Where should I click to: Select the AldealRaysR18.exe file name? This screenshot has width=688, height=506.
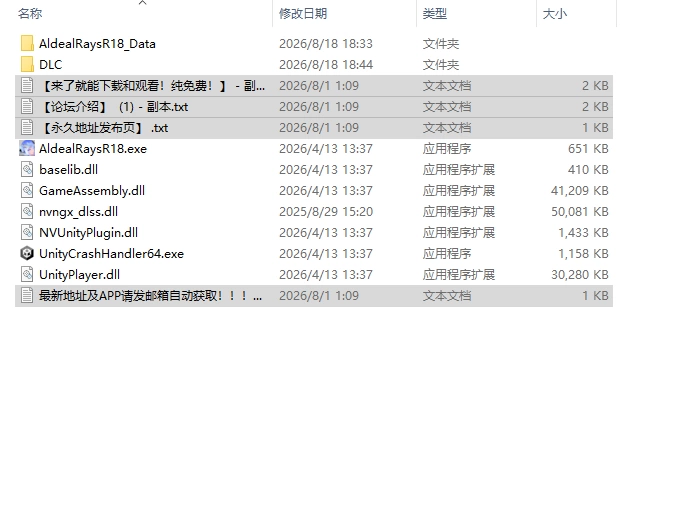pyautogui.click(x=93, y=149)
